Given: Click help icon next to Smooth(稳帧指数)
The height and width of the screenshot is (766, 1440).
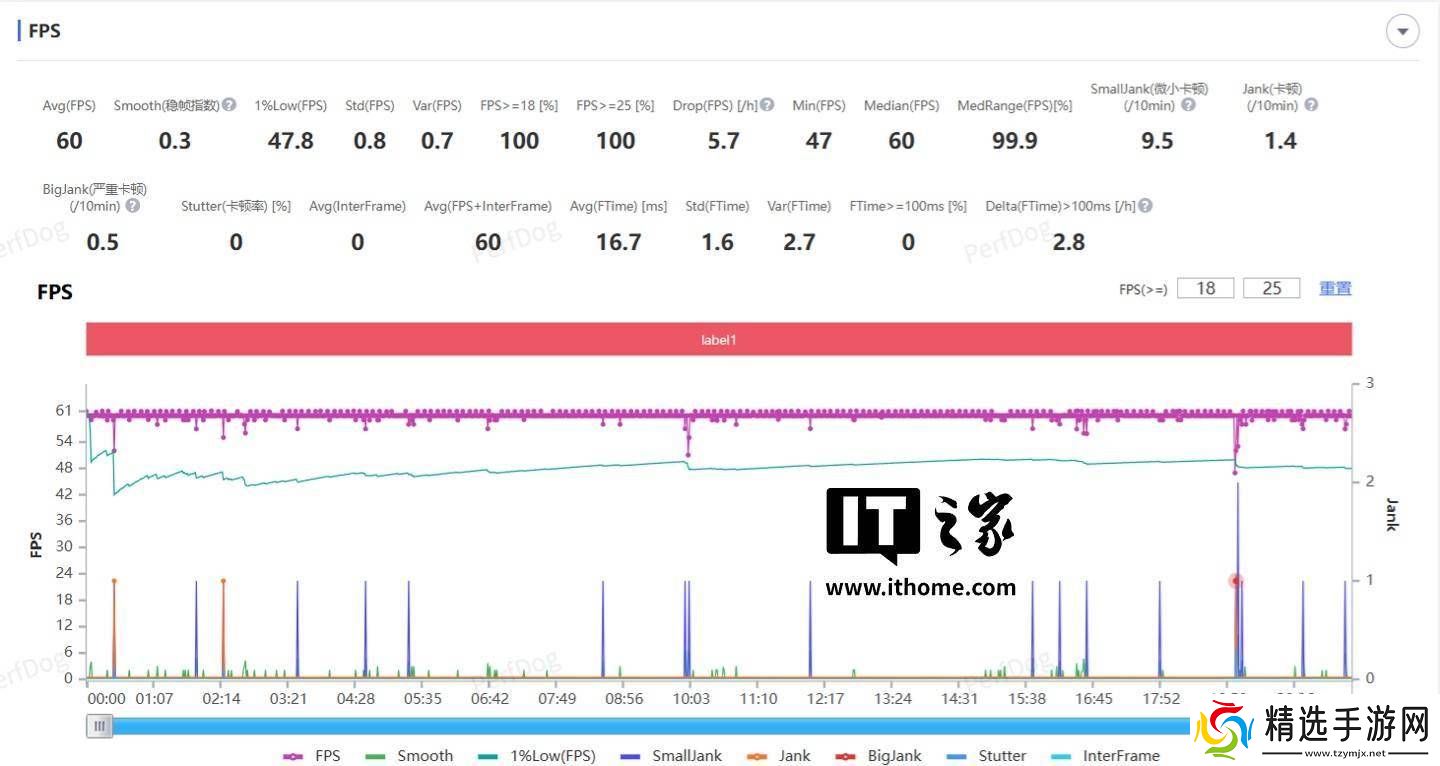Looking at the screenshot, I should [229, 105].
